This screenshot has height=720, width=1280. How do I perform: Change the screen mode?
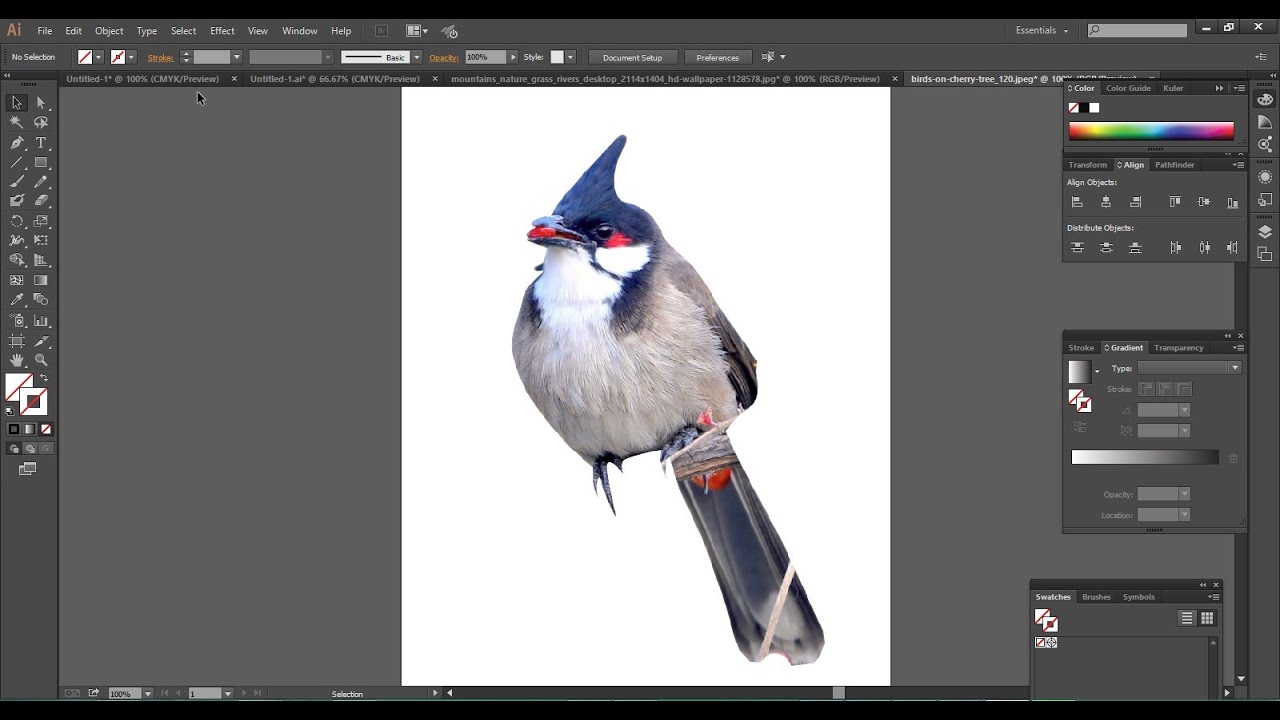(x=28, y=468)
